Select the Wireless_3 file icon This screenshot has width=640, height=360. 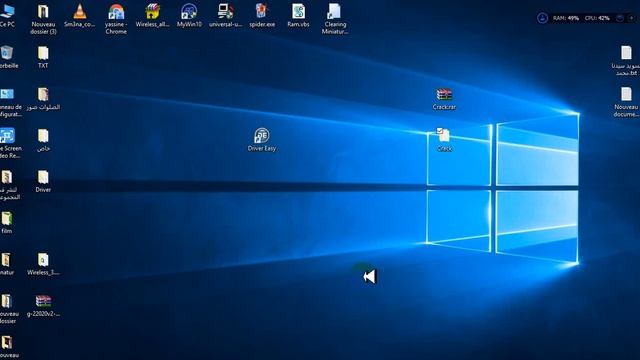43,264
